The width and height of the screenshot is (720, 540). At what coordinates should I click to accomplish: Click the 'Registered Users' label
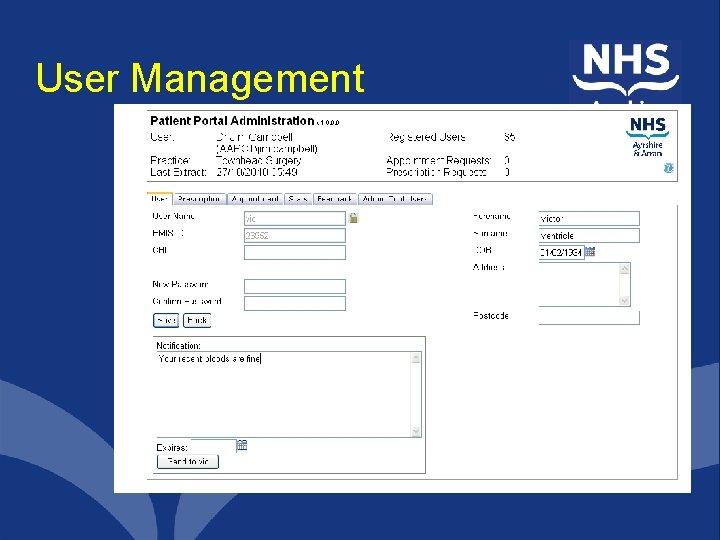click(427, 137)
